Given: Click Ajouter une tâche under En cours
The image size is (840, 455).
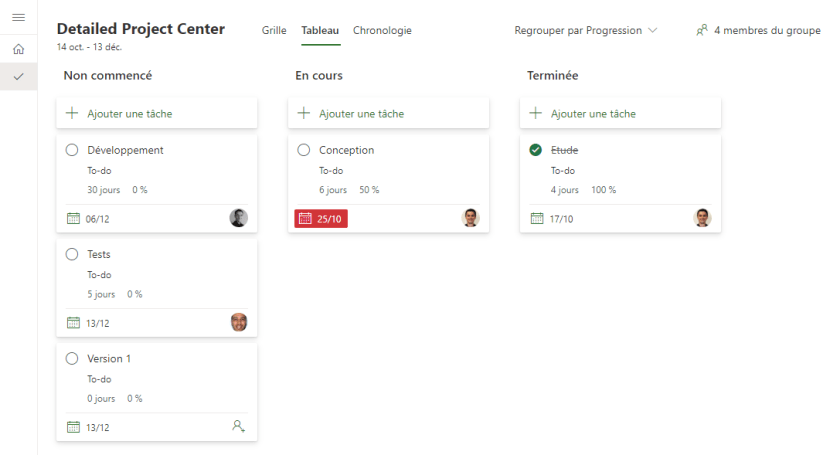Looking at the screenshot, I should (x=362, y=114).
